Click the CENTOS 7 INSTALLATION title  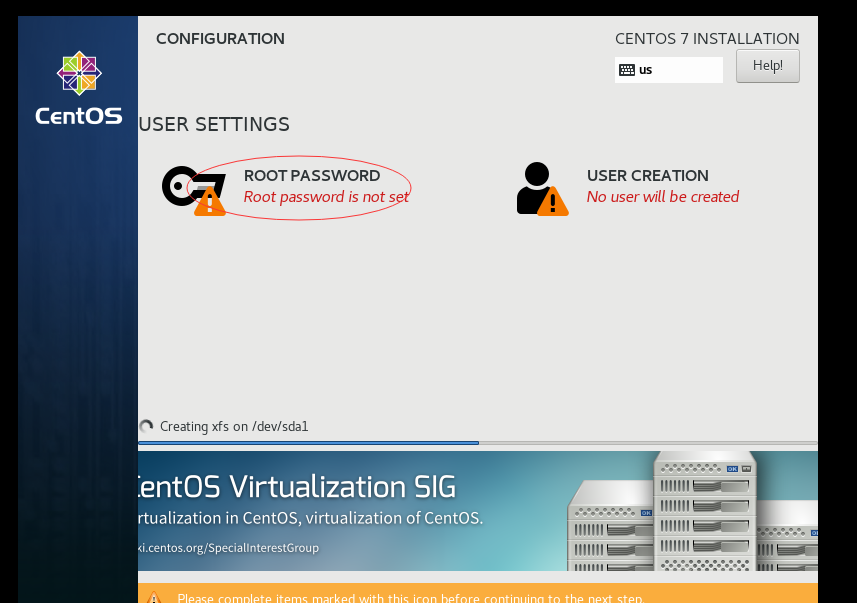click(707, 39)
